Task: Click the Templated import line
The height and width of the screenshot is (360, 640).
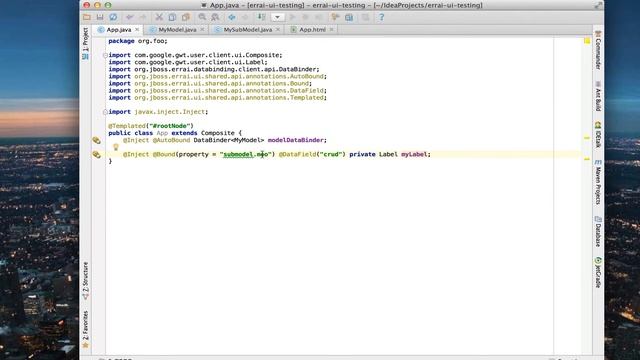Action: coord(218,98)
